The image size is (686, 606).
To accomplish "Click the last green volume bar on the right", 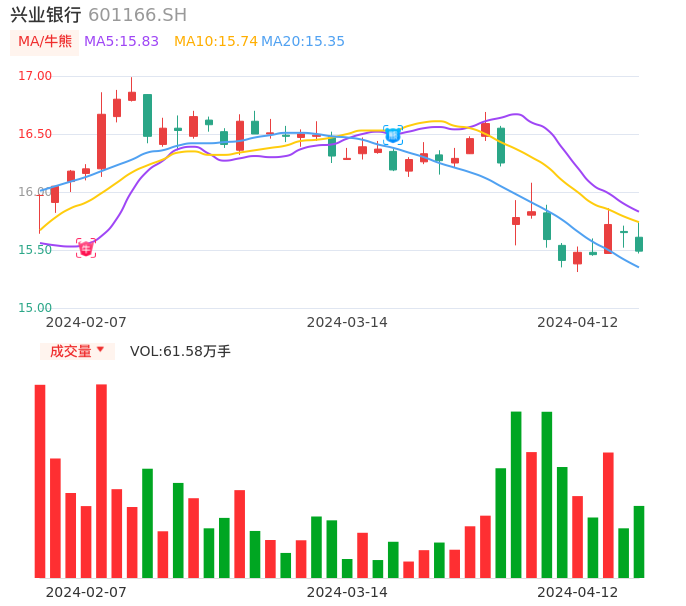I will tap(639, 542).
